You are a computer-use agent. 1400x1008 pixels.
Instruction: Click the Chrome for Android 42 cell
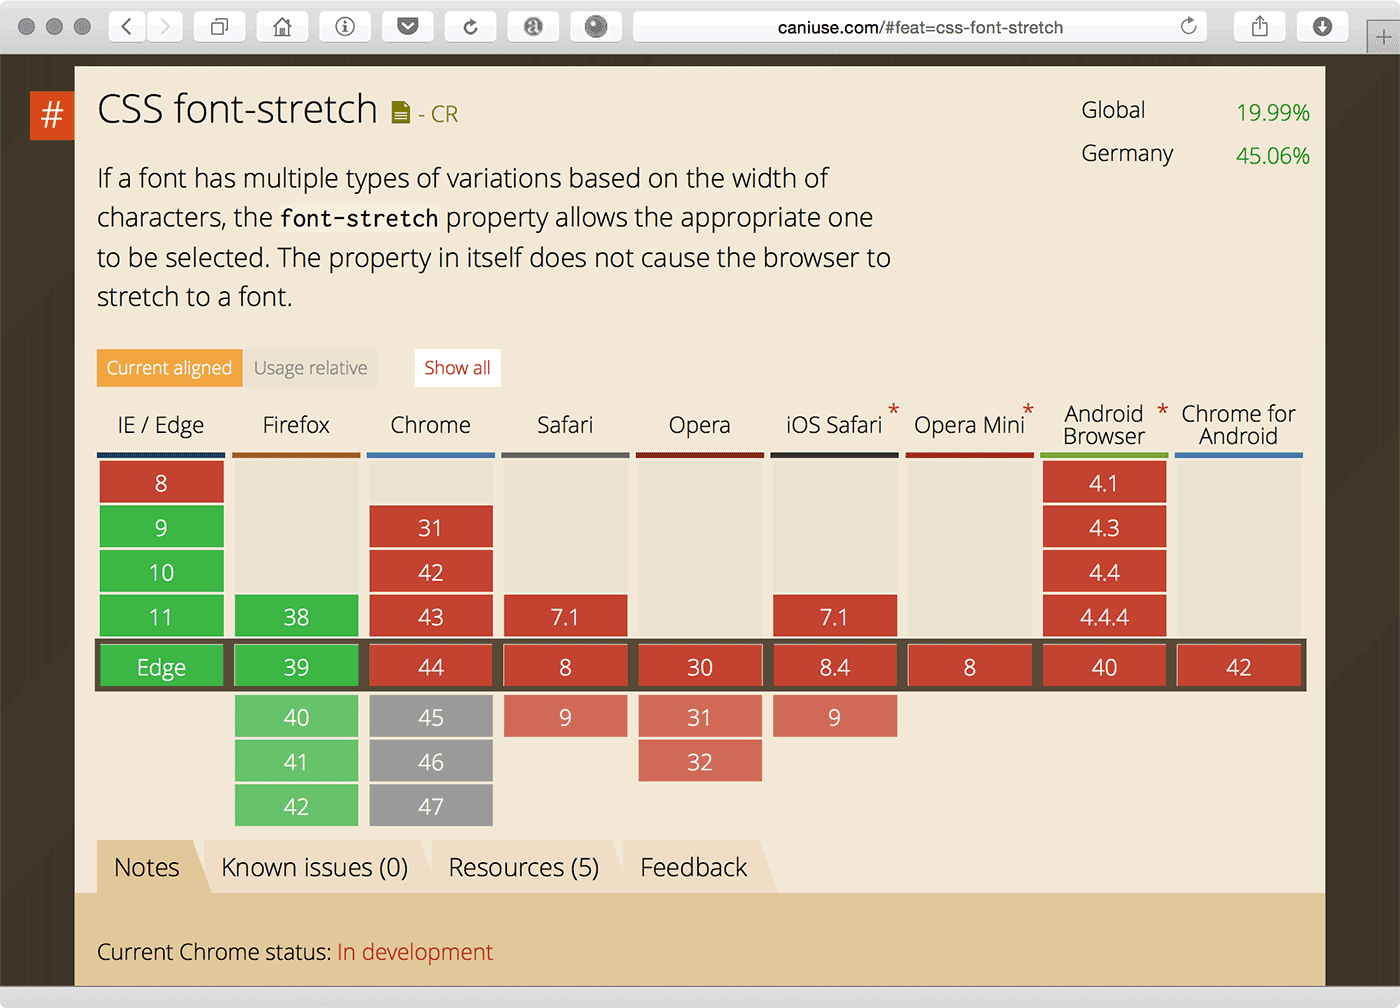(1239, 666)
